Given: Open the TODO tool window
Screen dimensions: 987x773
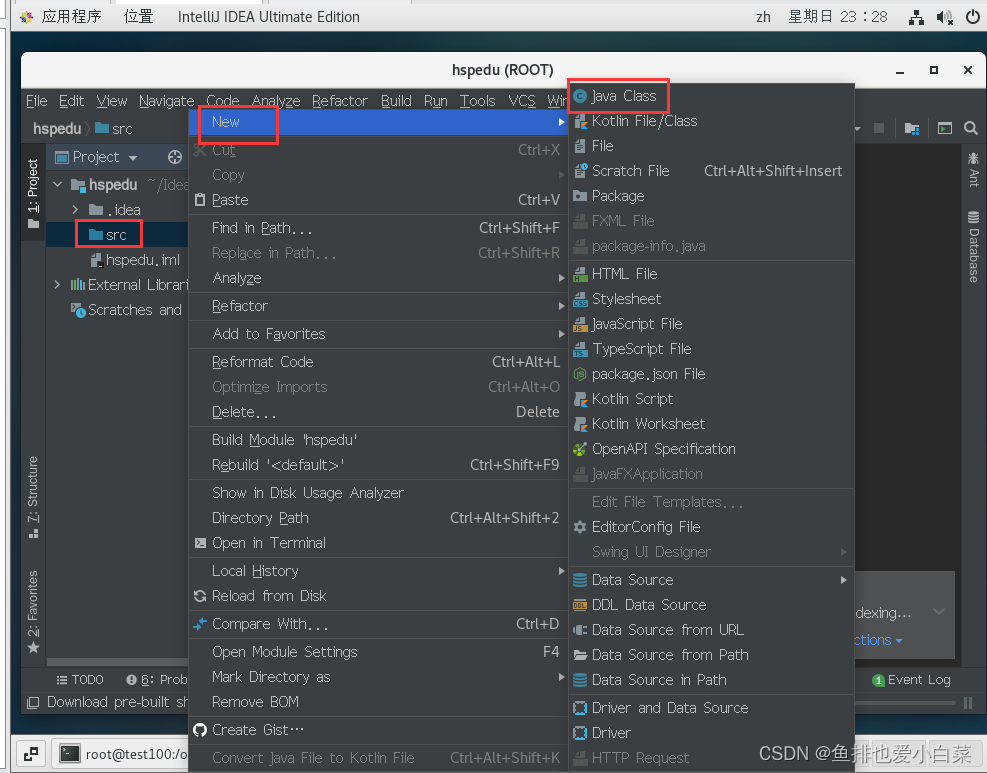Looking at the screenshot, I should (80, 680).
